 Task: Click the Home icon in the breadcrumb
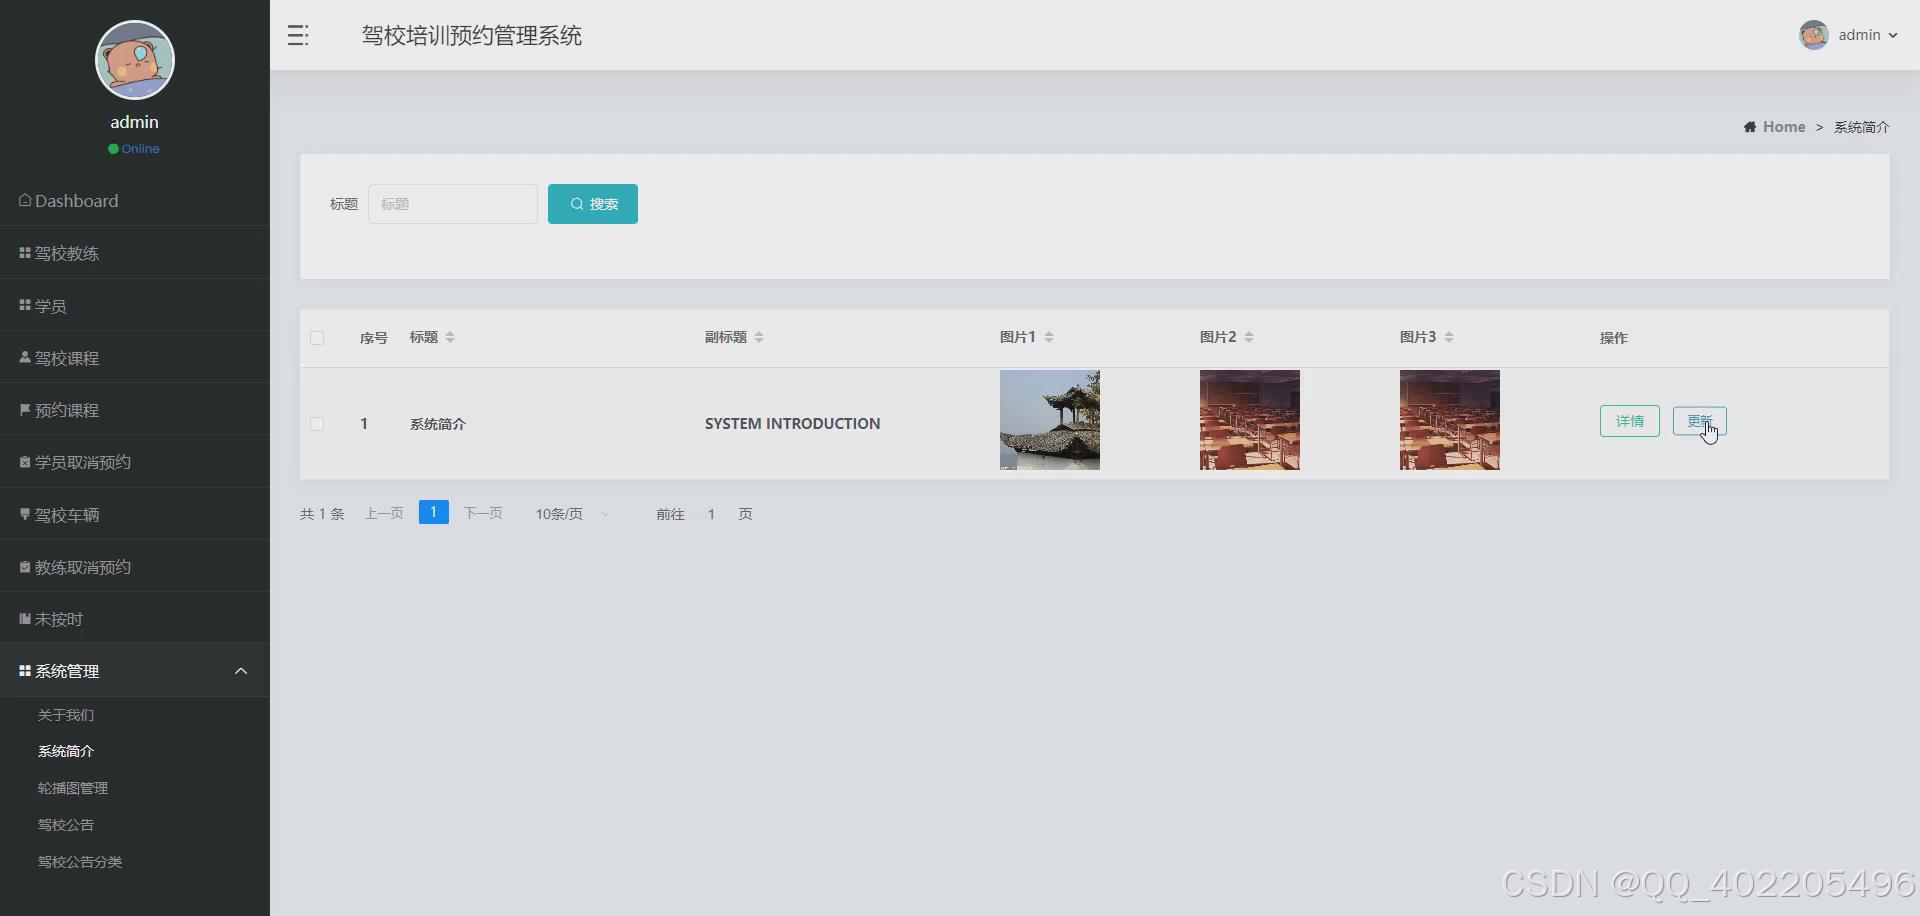(1751, 126)
